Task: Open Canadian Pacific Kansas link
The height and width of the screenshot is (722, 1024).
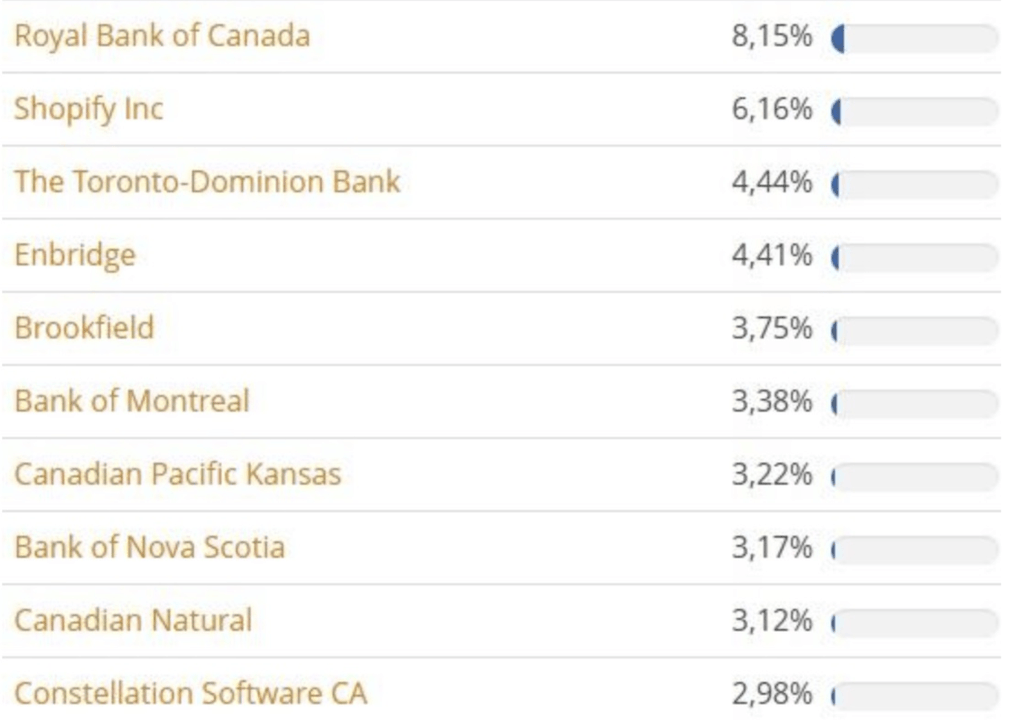Action: tap(177, 474)
